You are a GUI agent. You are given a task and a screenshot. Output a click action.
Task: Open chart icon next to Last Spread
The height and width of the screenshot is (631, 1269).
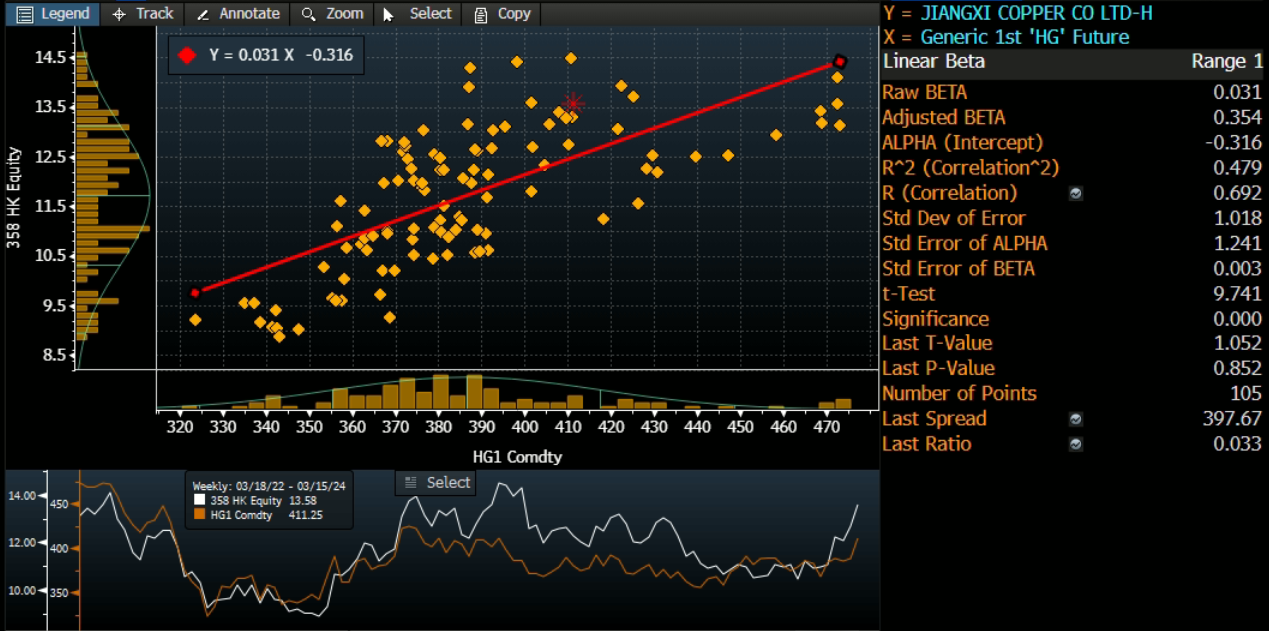tap(1076, 419)
